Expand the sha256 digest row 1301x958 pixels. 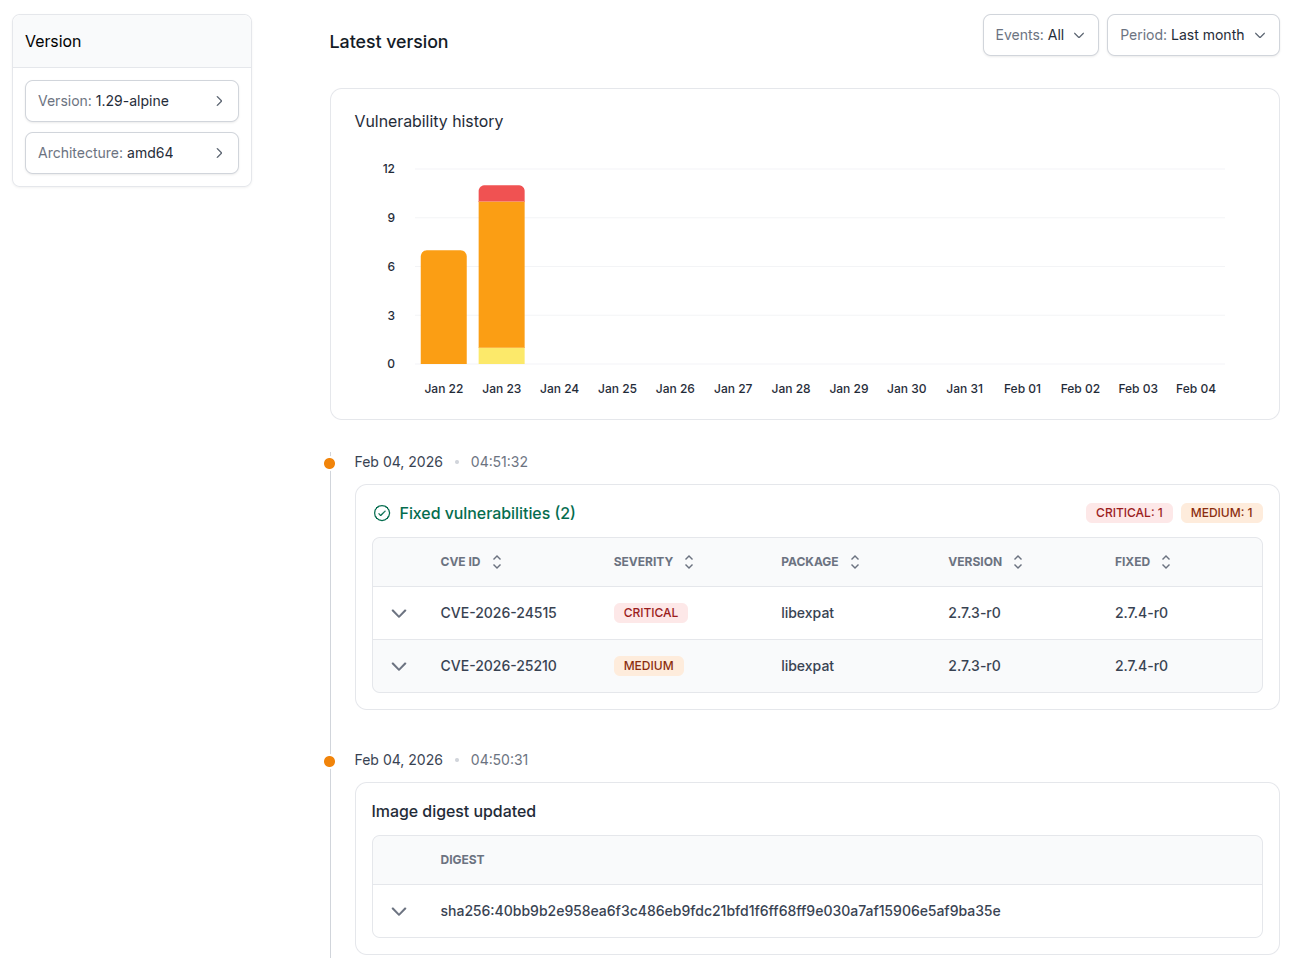pos(399,911)
